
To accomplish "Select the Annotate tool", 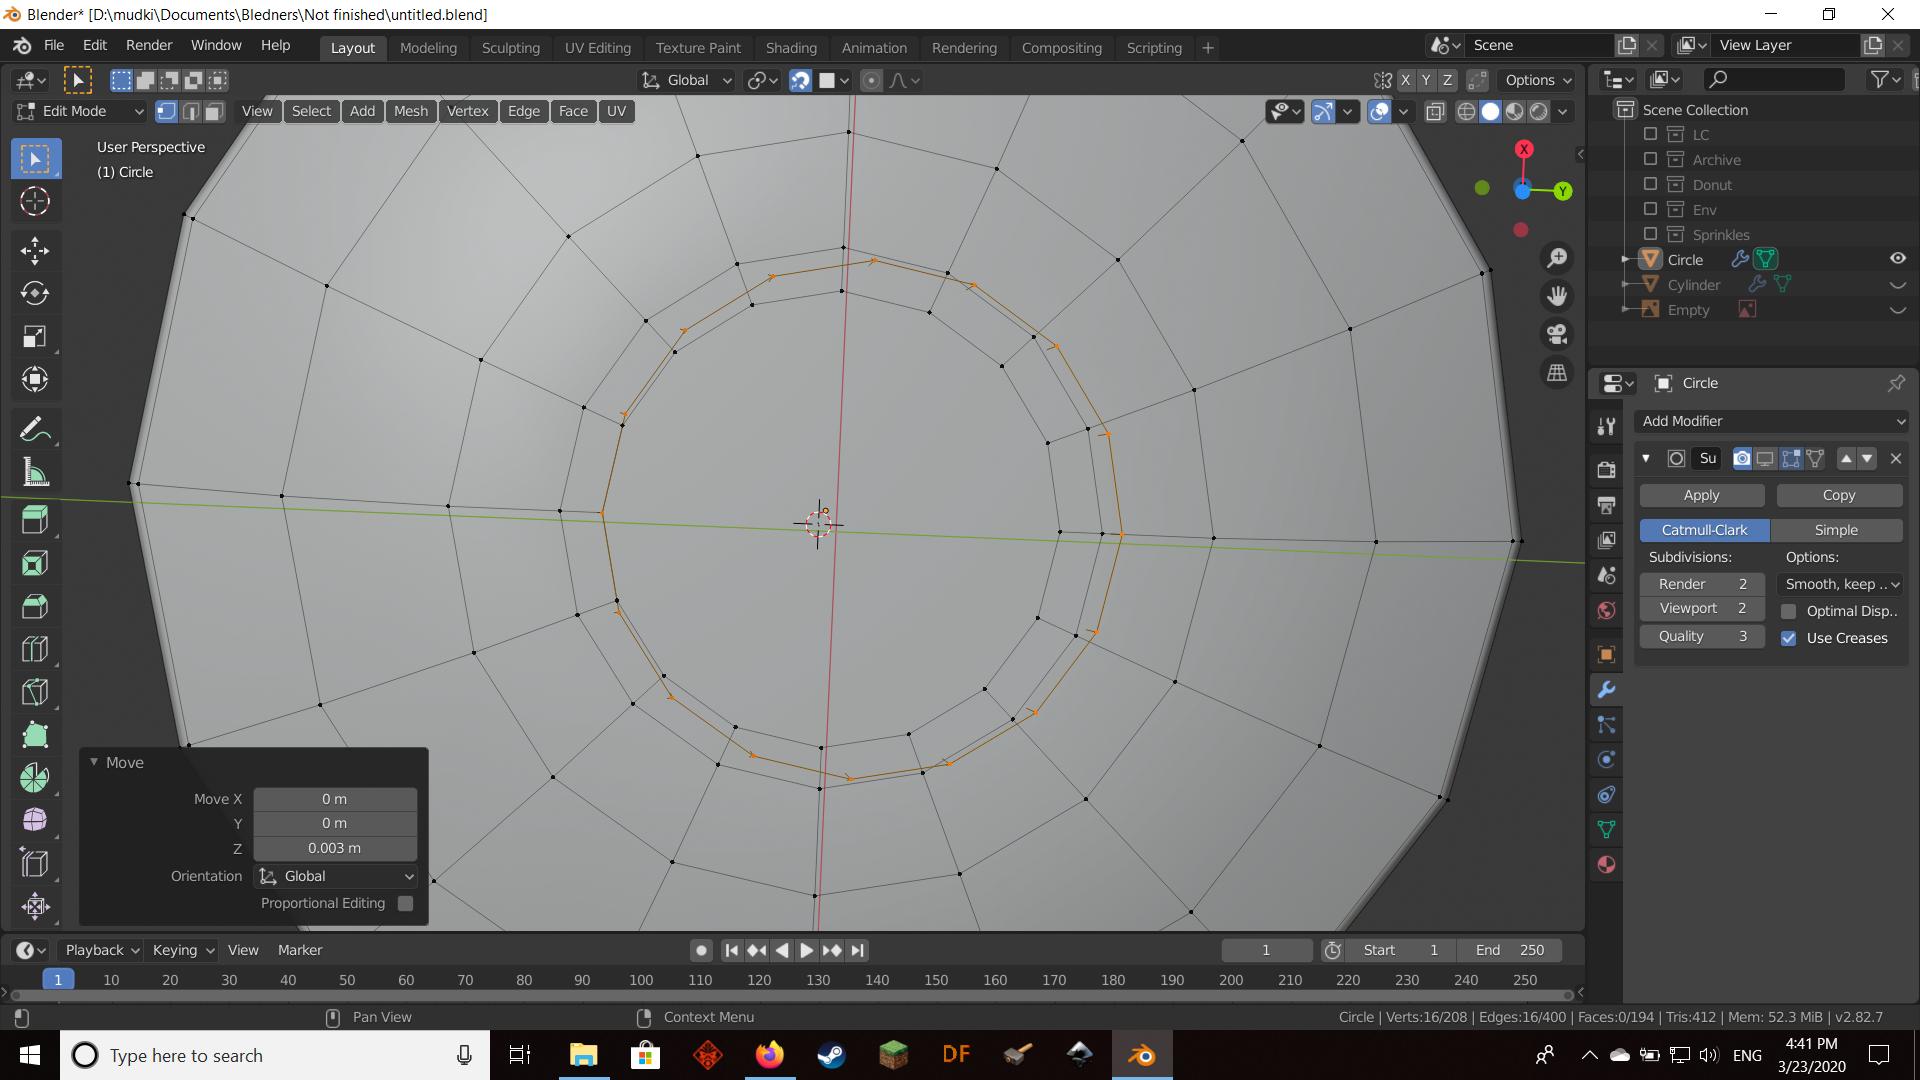I will click(35, 431).
